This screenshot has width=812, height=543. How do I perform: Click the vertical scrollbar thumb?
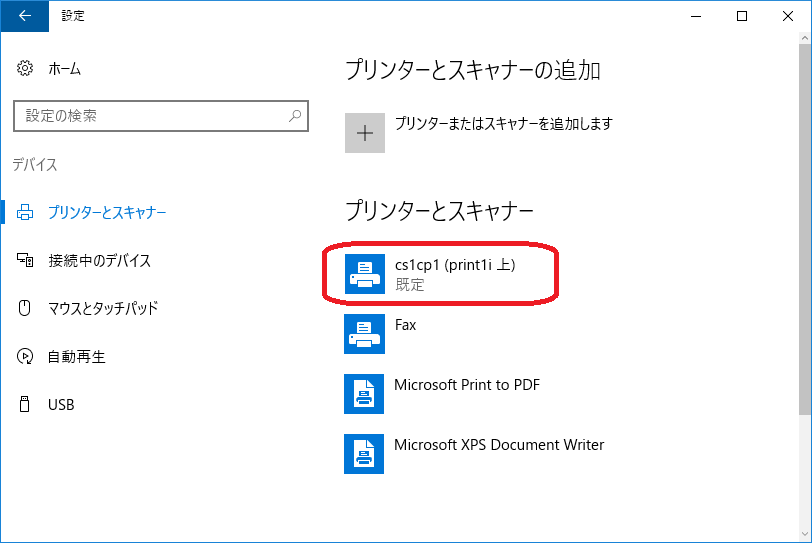(805, 229)
